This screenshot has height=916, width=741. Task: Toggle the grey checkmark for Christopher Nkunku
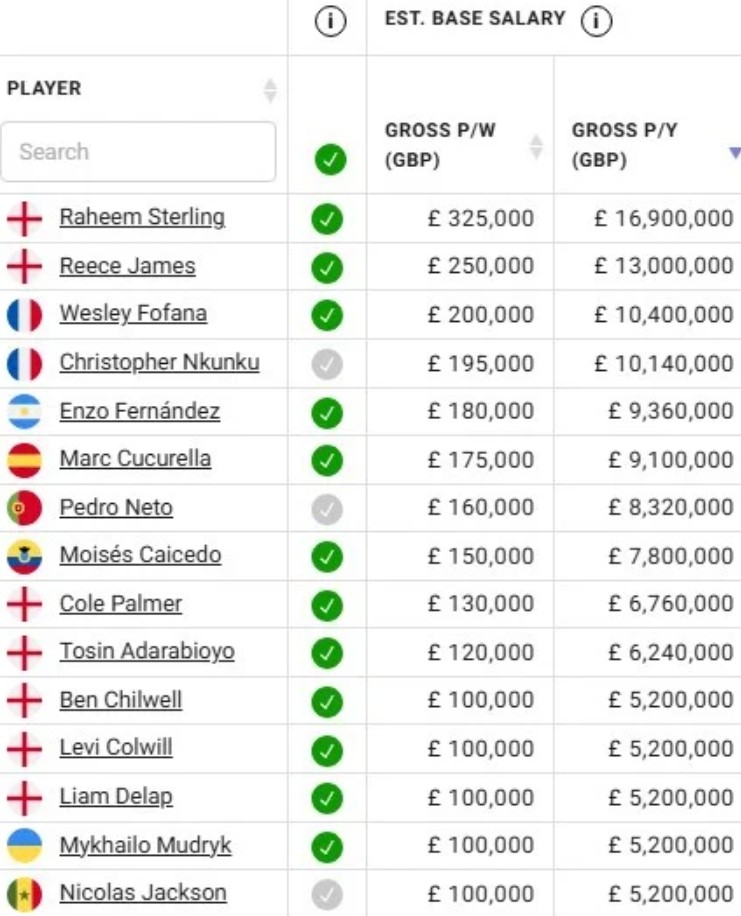[x=327, y=364]
